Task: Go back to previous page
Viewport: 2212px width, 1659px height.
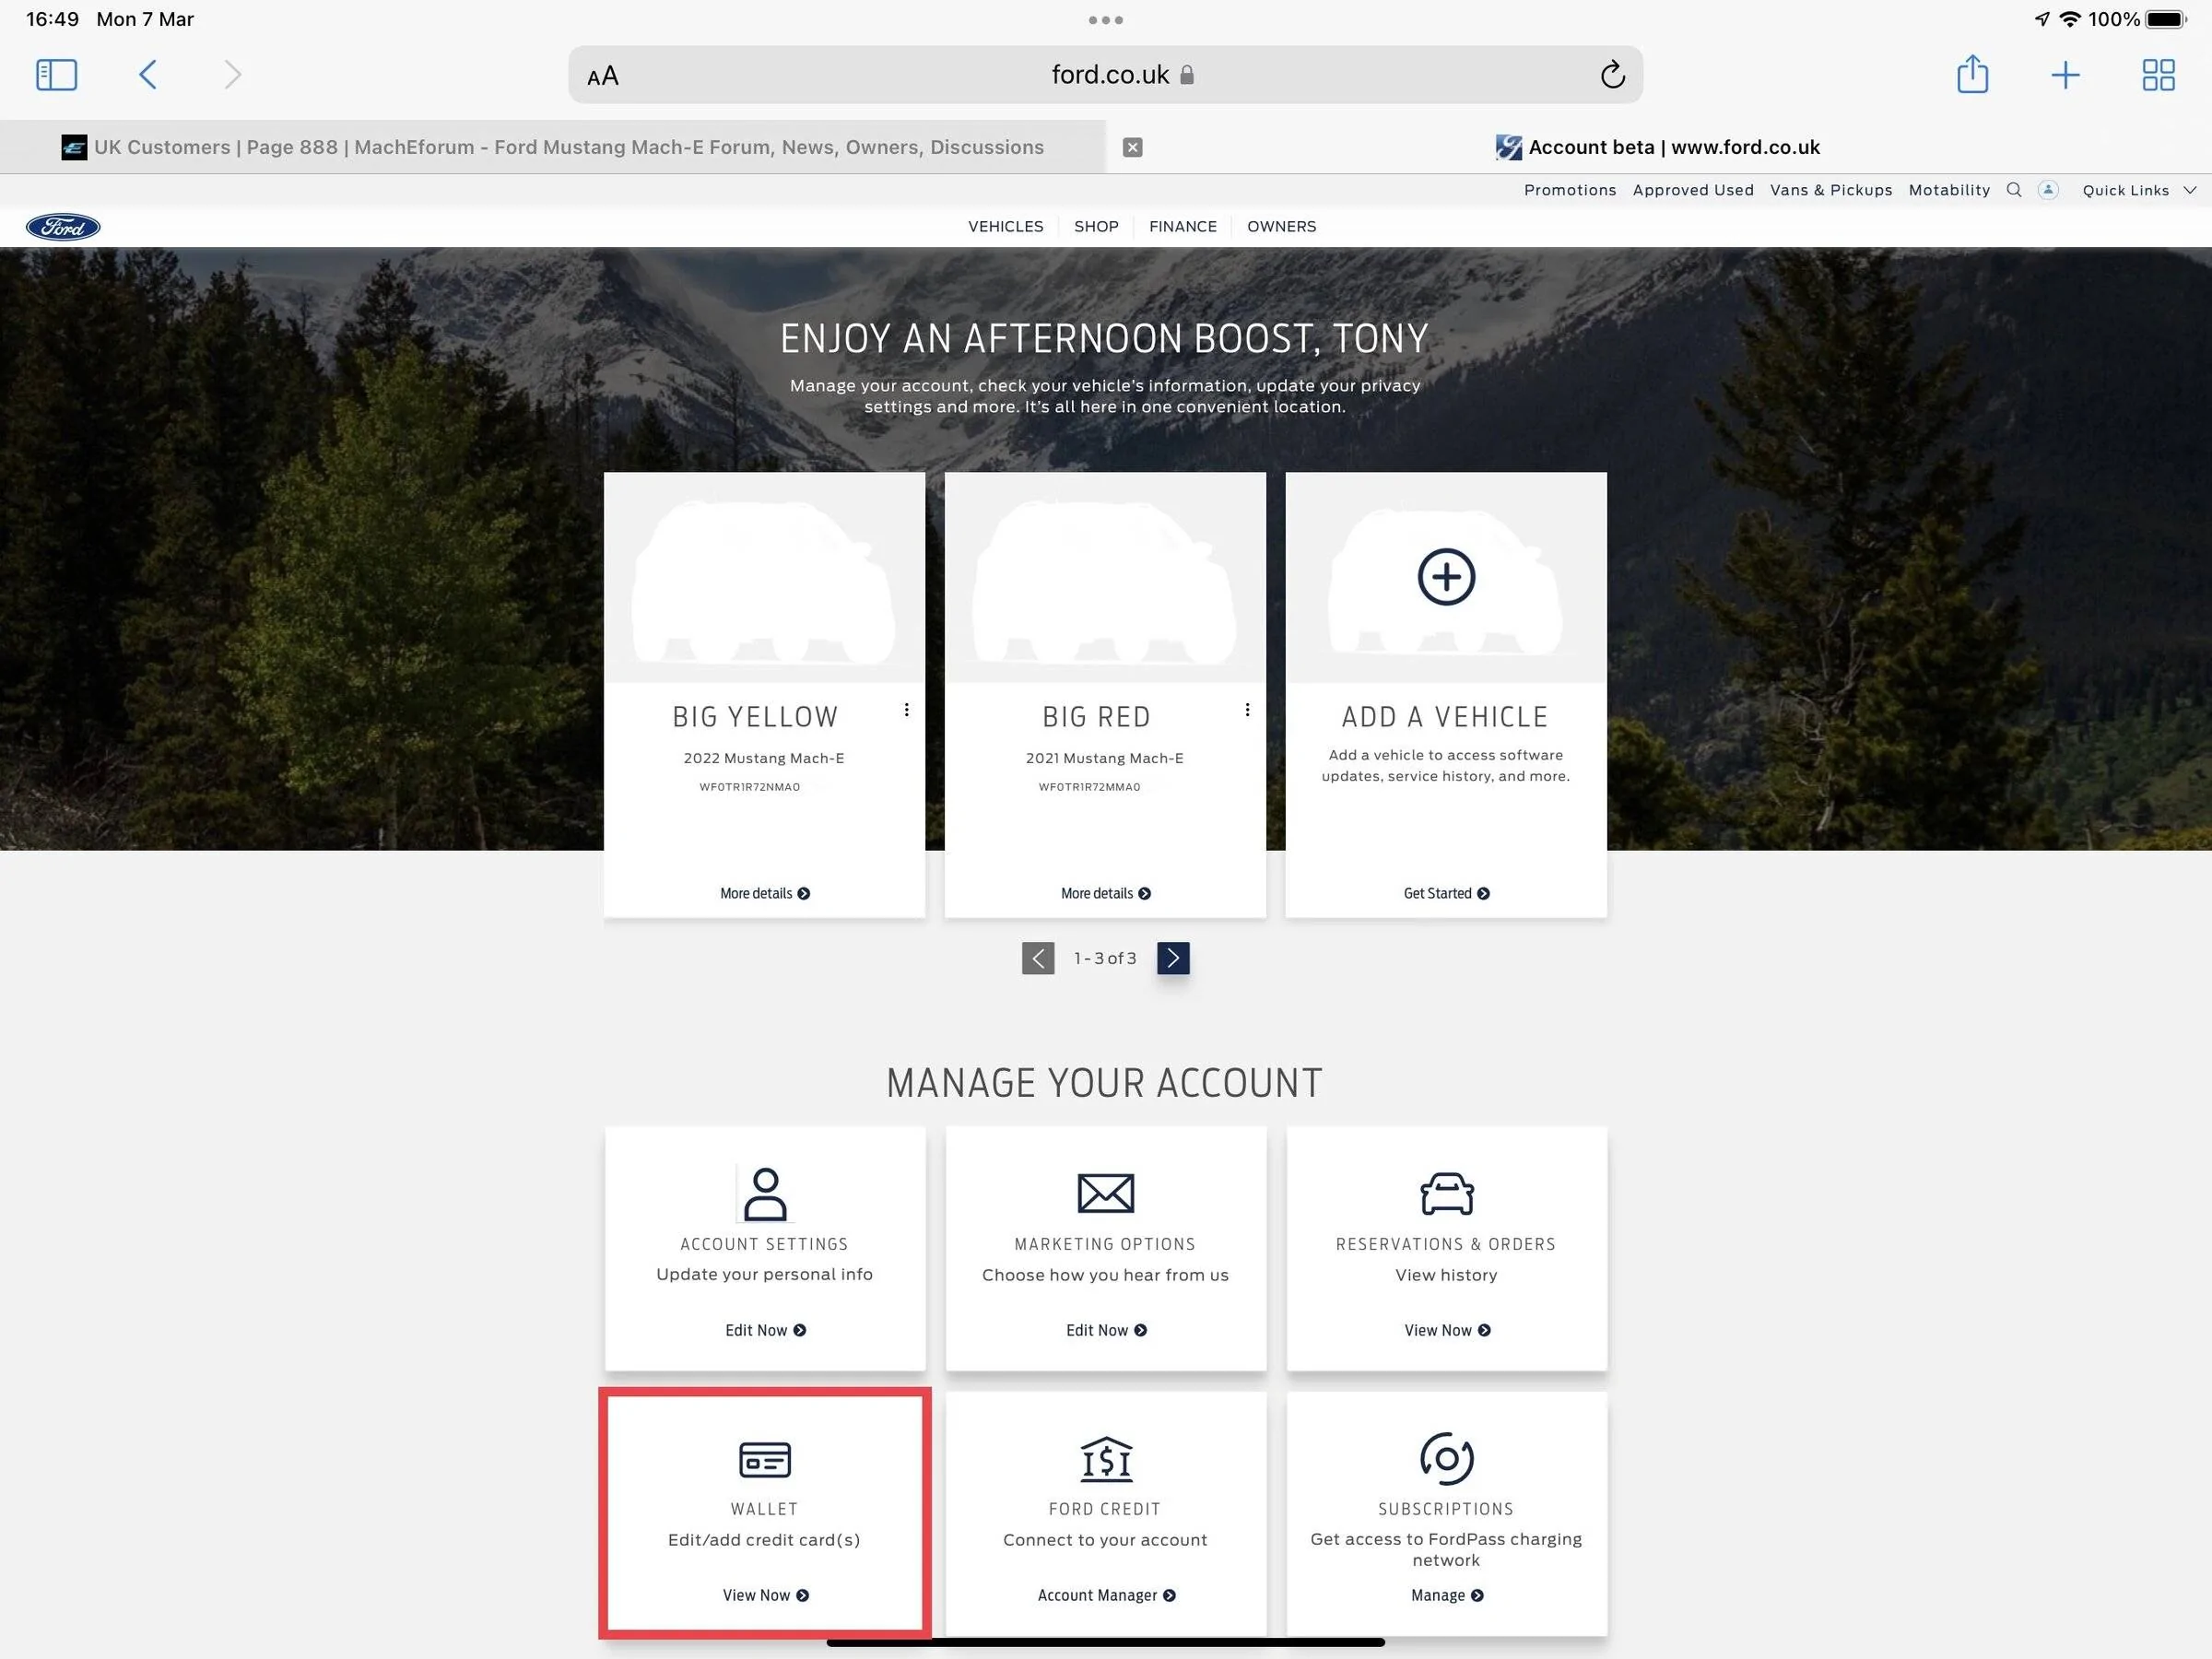Action: 148,75
